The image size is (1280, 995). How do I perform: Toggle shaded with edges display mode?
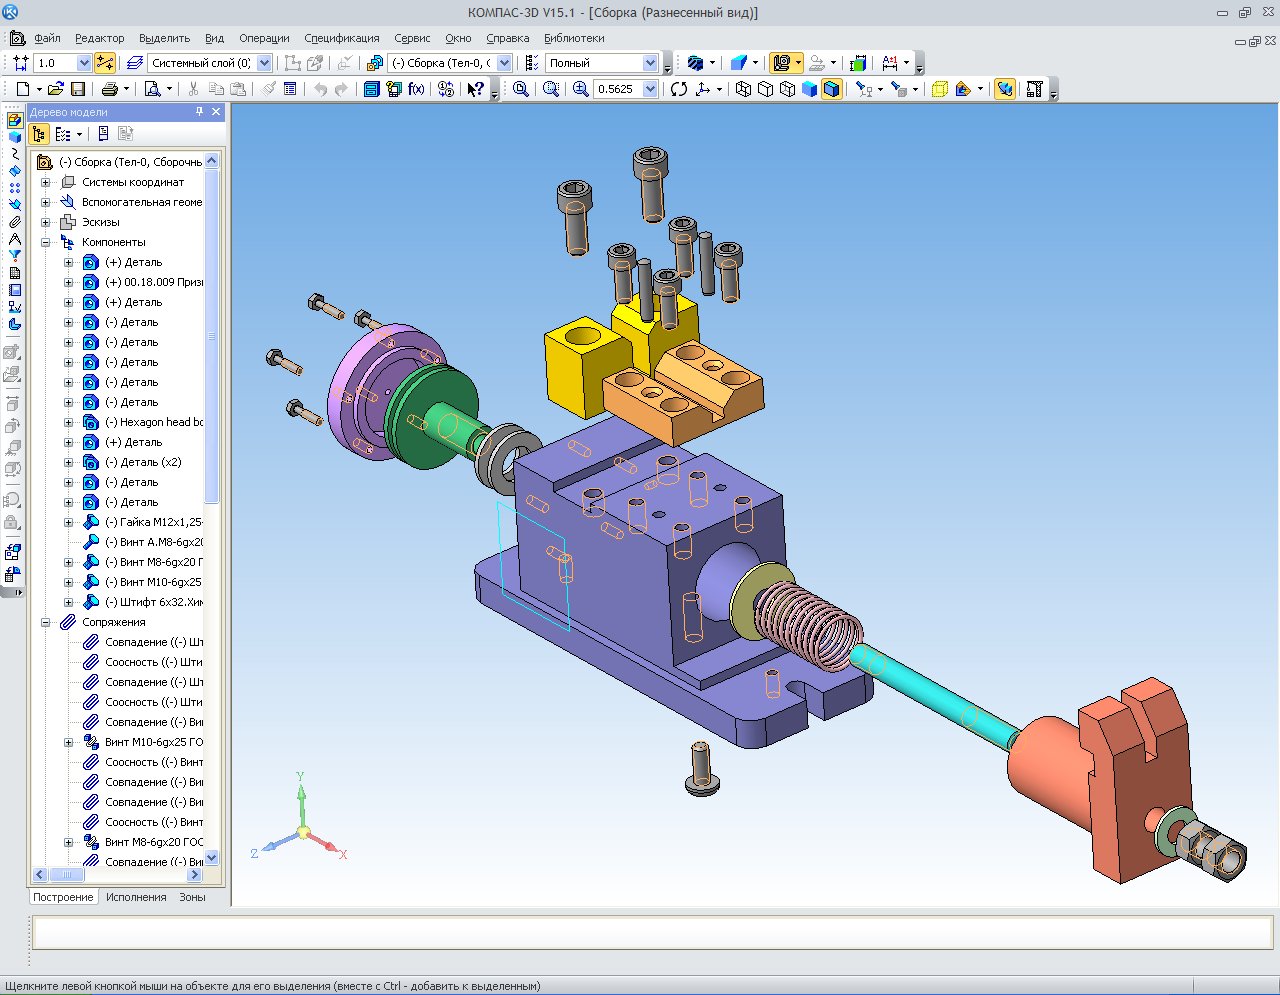pos(831,89)
